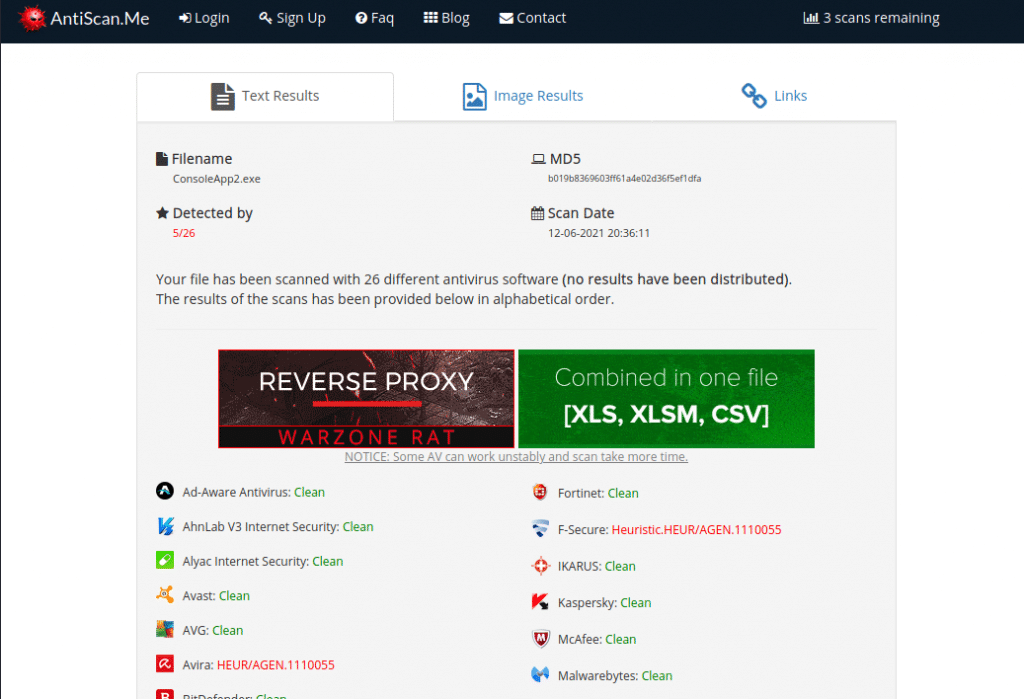Click the Malwarebytes icon

tap(540, 674)
